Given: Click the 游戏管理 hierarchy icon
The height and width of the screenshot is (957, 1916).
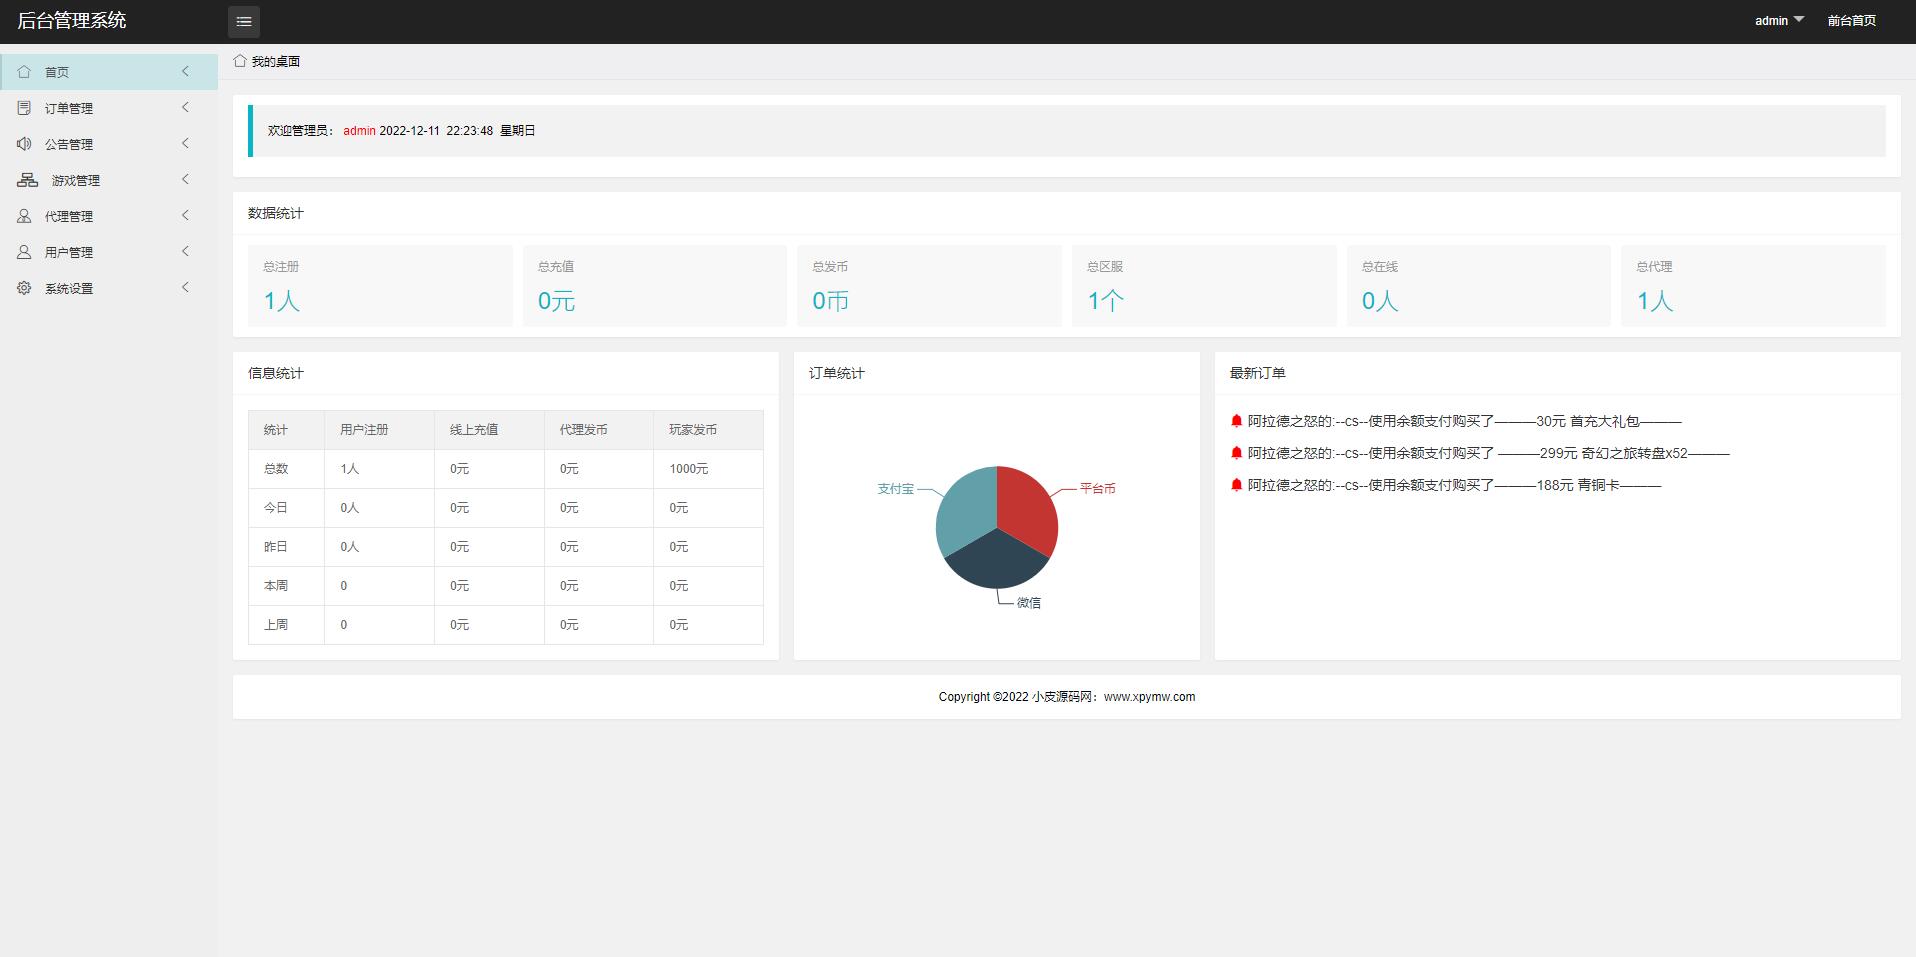Looking at the screenshot, I should (28, 180).
